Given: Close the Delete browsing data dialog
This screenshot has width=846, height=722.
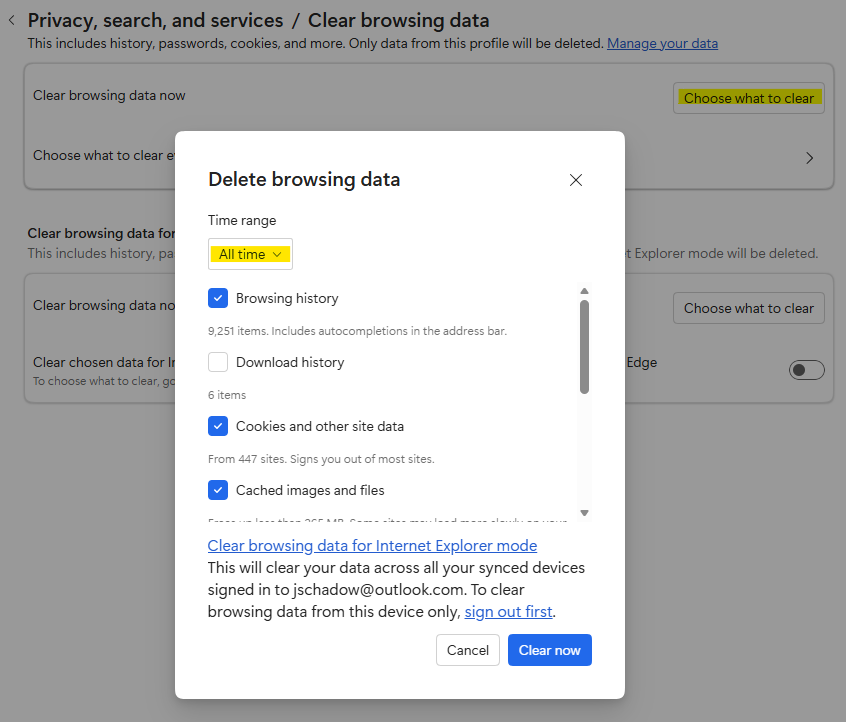Looking at the screenshot, I should point(575,180).
